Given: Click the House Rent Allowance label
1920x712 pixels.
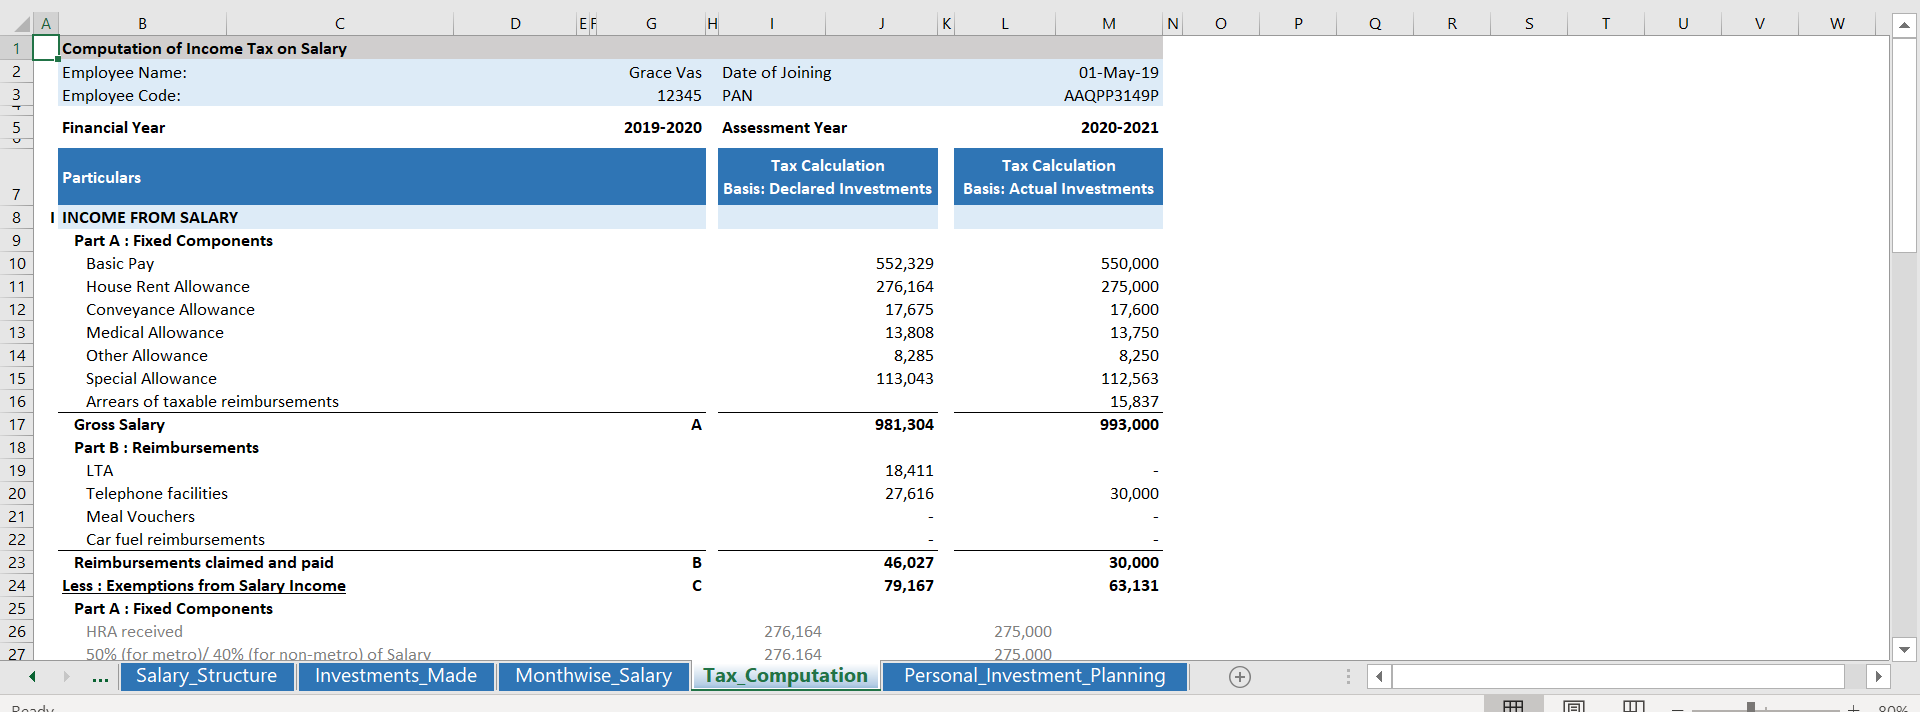Looking at the screenshot, I should [x=168, y=287].
